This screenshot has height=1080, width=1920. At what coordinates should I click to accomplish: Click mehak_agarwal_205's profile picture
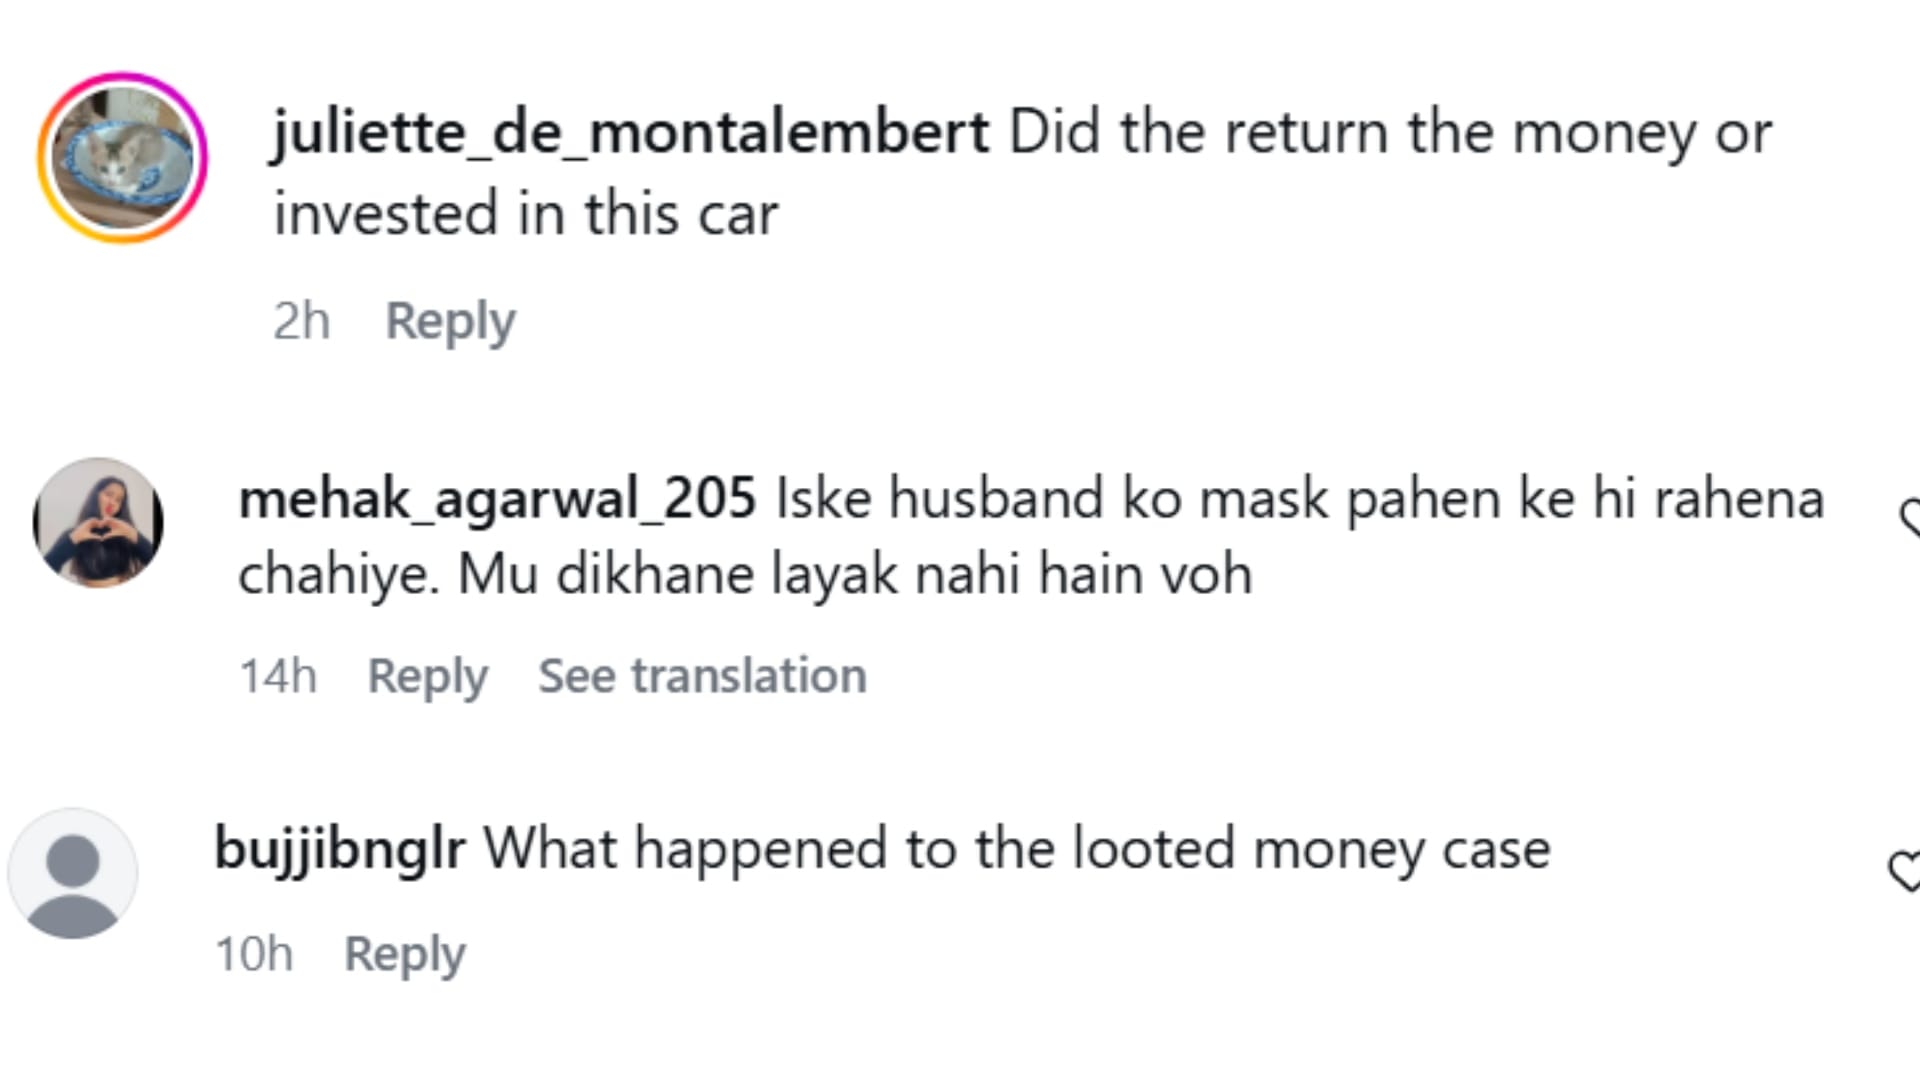pos(98,522)
